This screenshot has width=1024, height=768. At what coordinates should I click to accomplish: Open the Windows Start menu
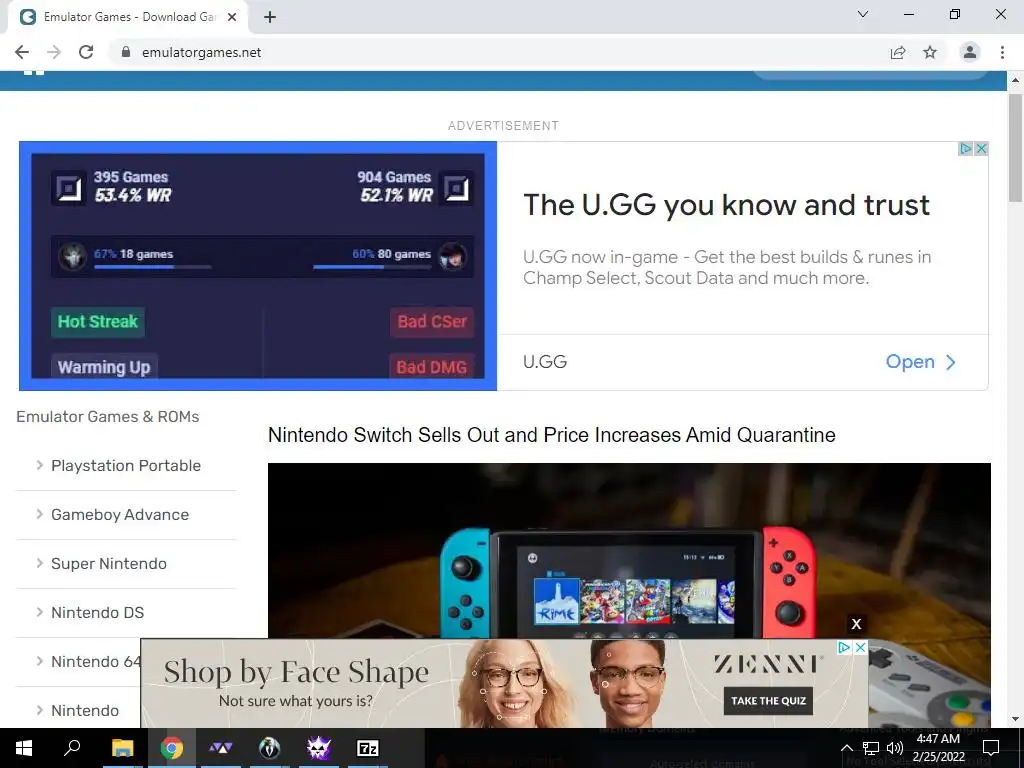pyautogui.click(x=24, y=748)
